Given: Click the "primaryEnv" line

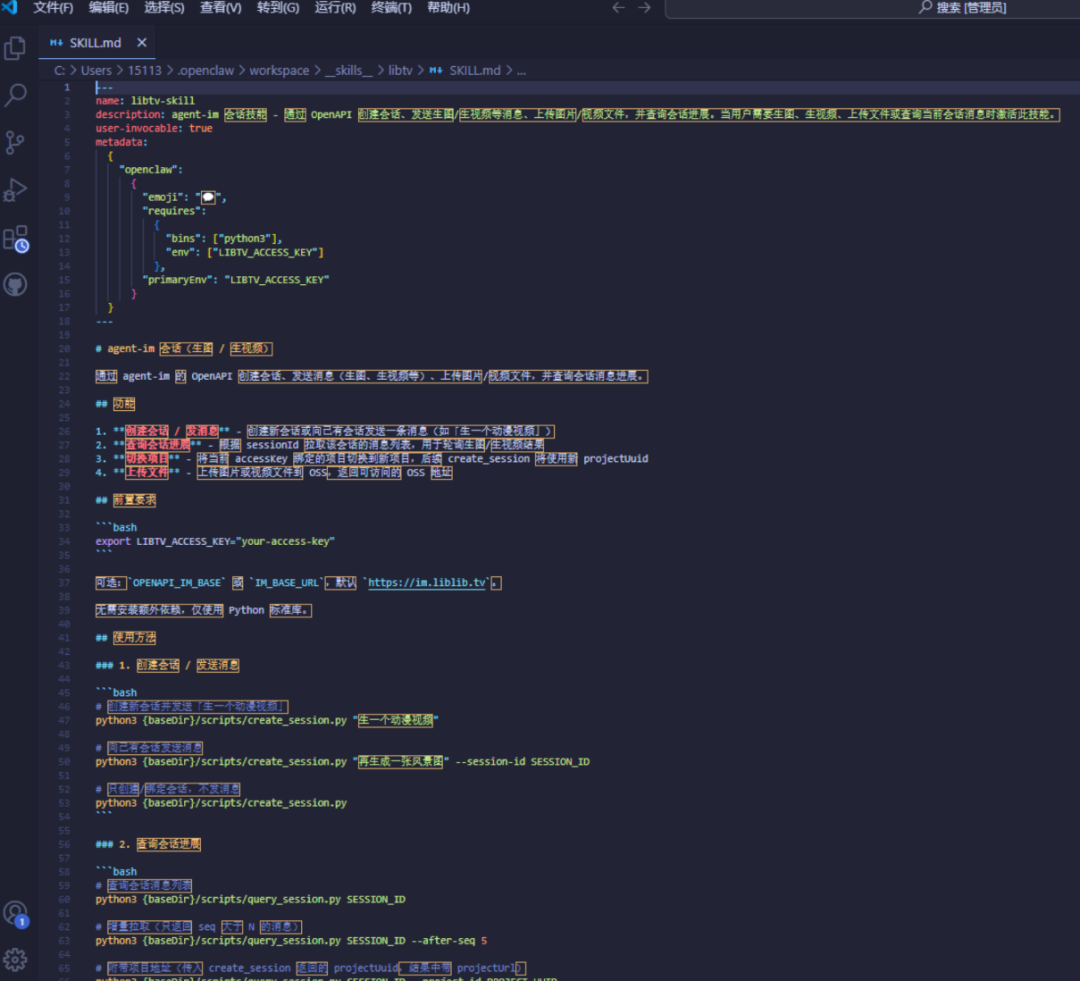Looking at the screenshot, I should 236,280.
